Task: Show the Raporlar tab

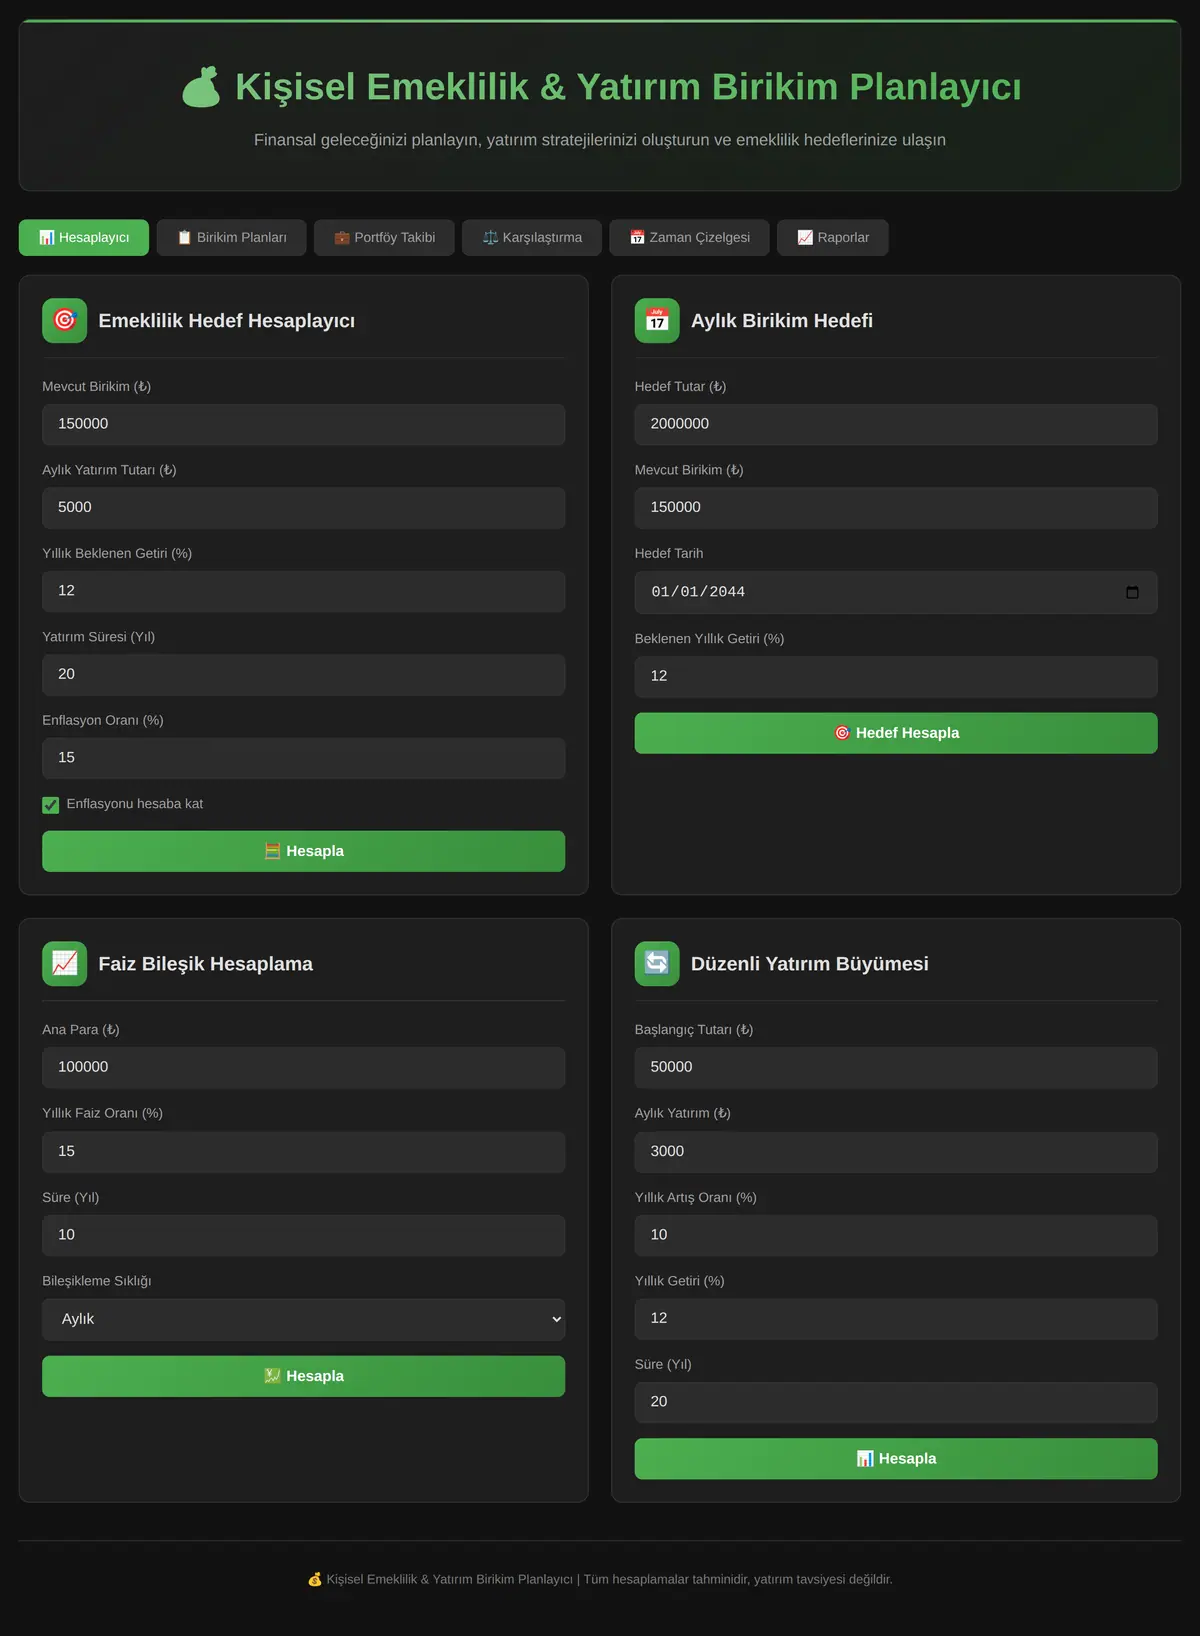Action: (x=833, y=238)
